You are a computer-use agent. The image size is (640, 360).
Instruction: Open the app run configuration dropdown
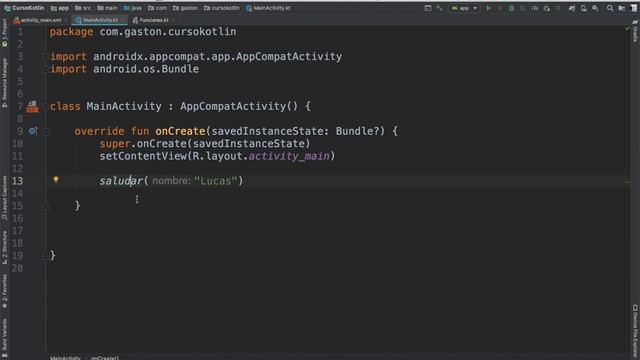464,8
